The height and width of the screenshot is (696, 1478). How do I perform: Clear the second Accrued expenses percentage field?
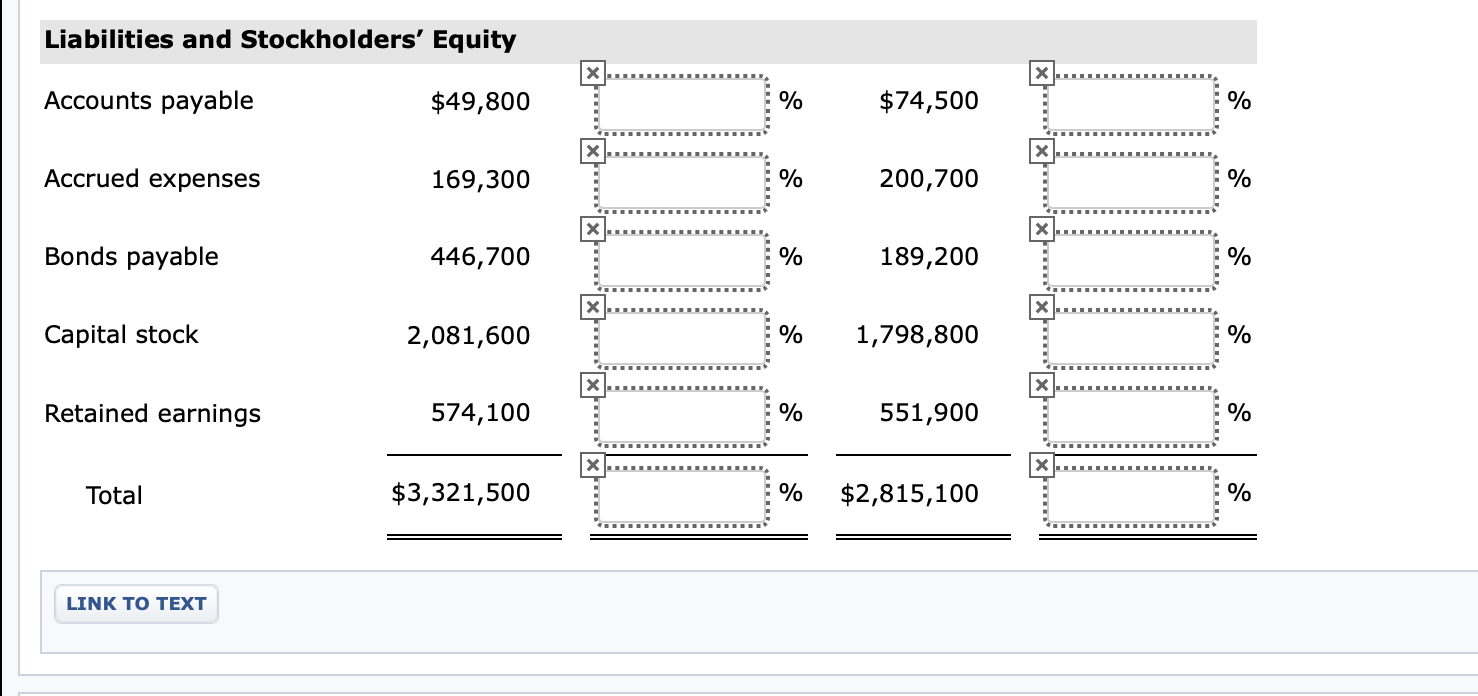point(1040,150)
